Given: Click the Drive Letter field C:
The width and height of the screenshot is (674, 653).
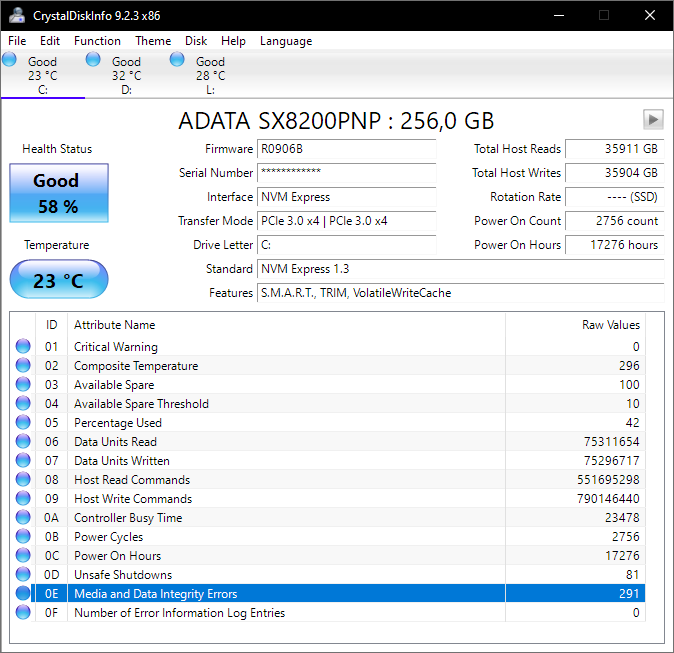Looking at the screenshot, I should click(346, 245).
